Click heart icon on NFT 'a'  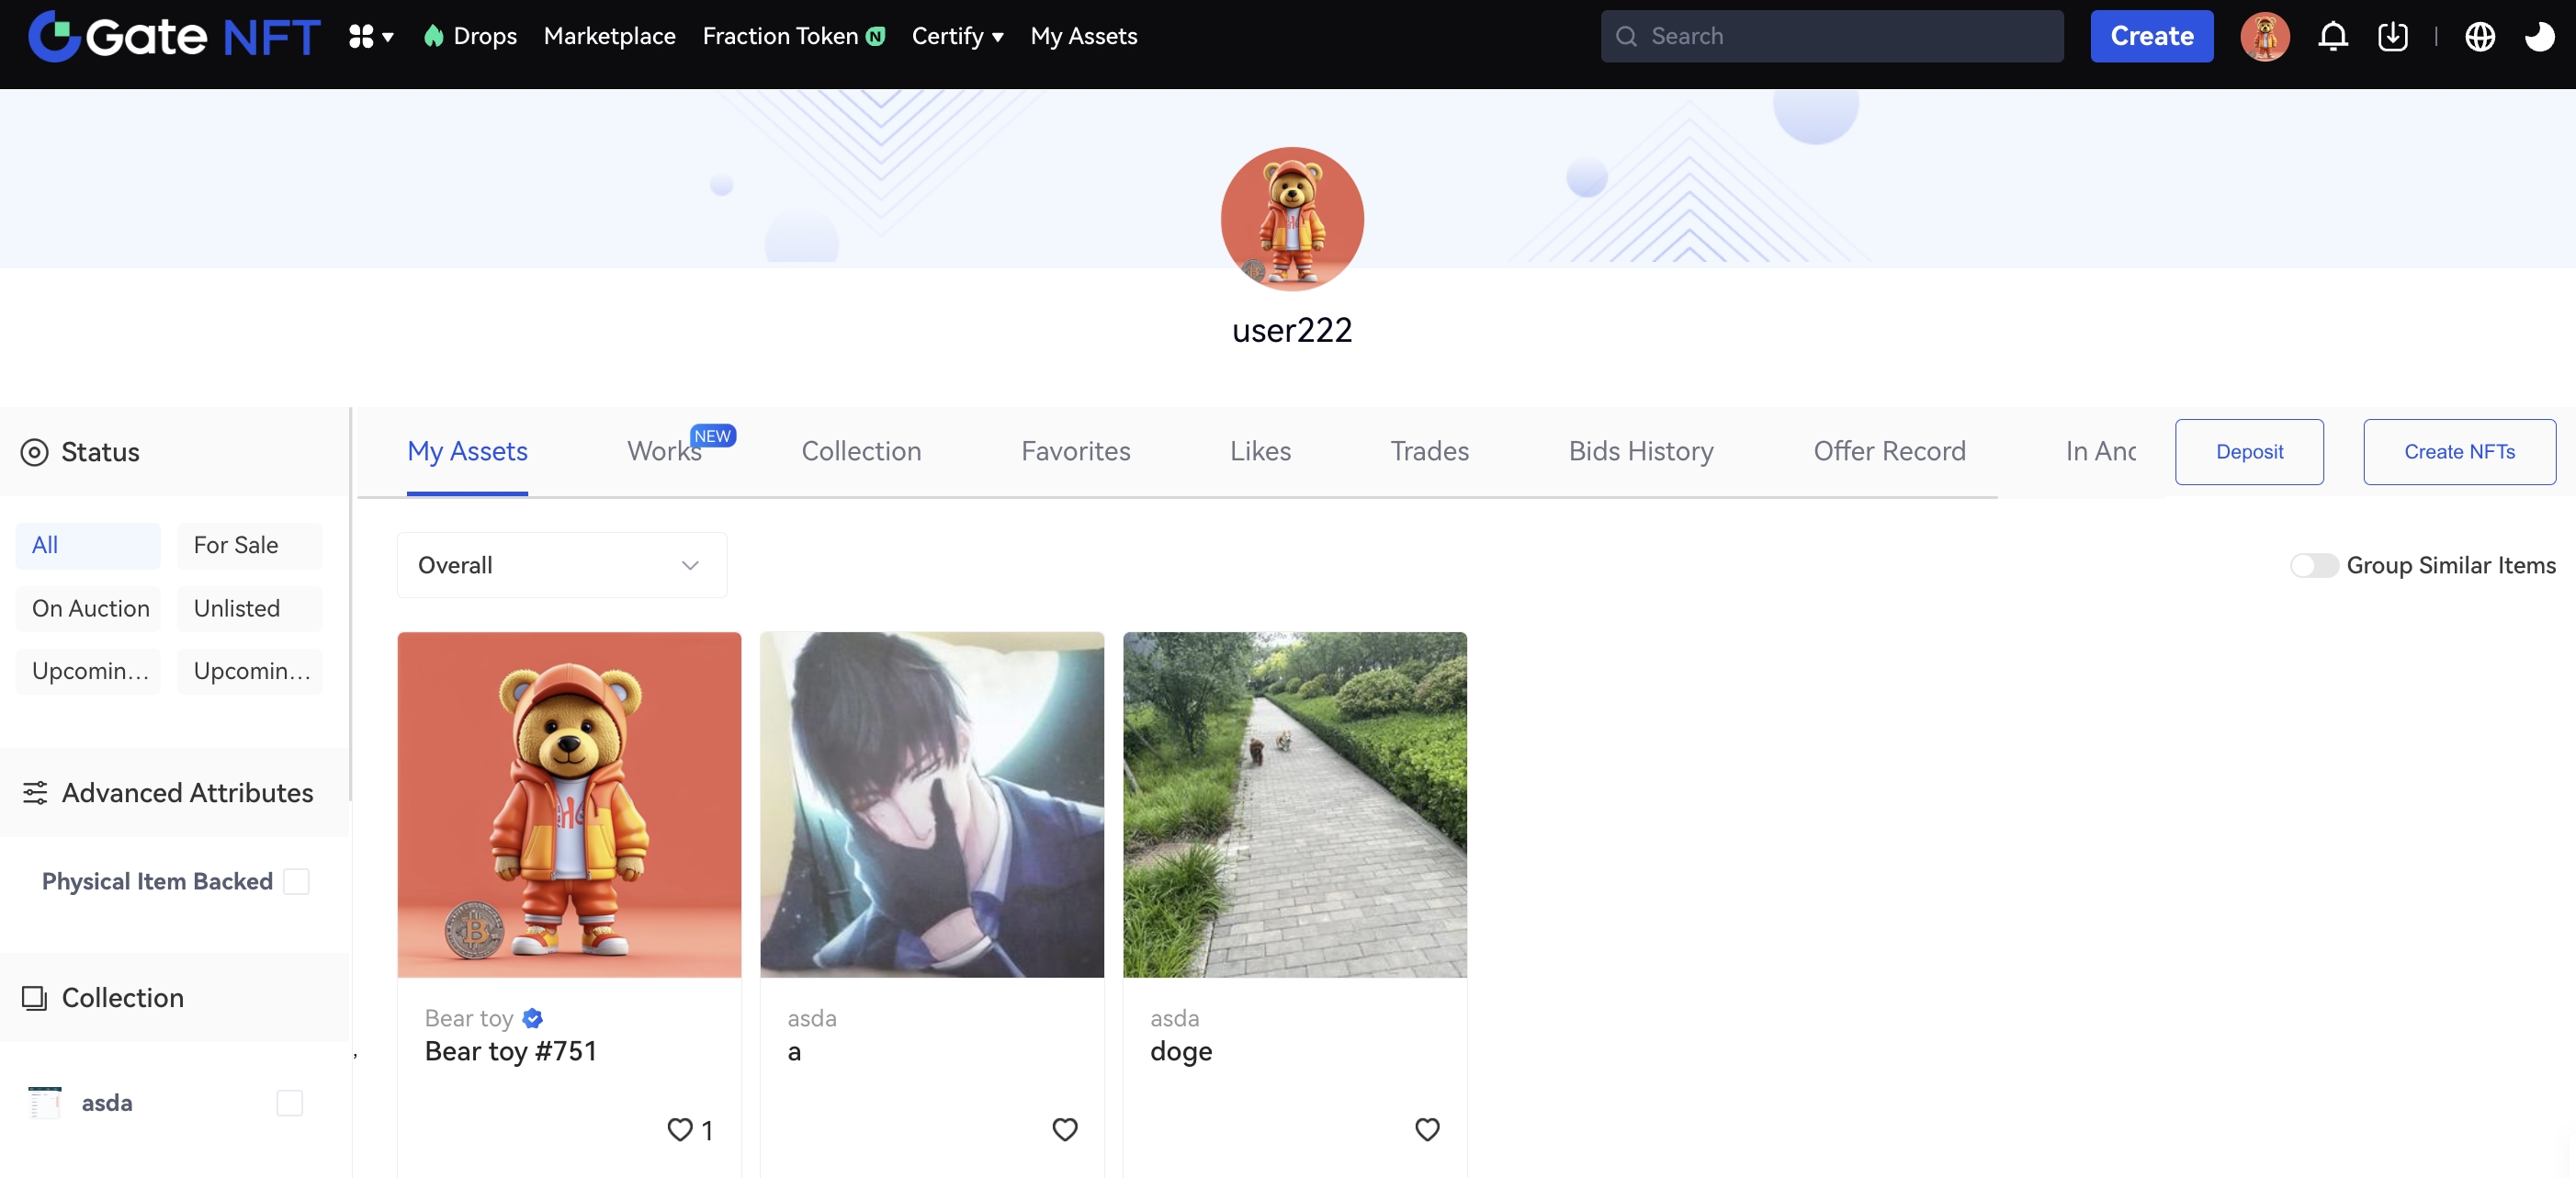point(1064,1129)
